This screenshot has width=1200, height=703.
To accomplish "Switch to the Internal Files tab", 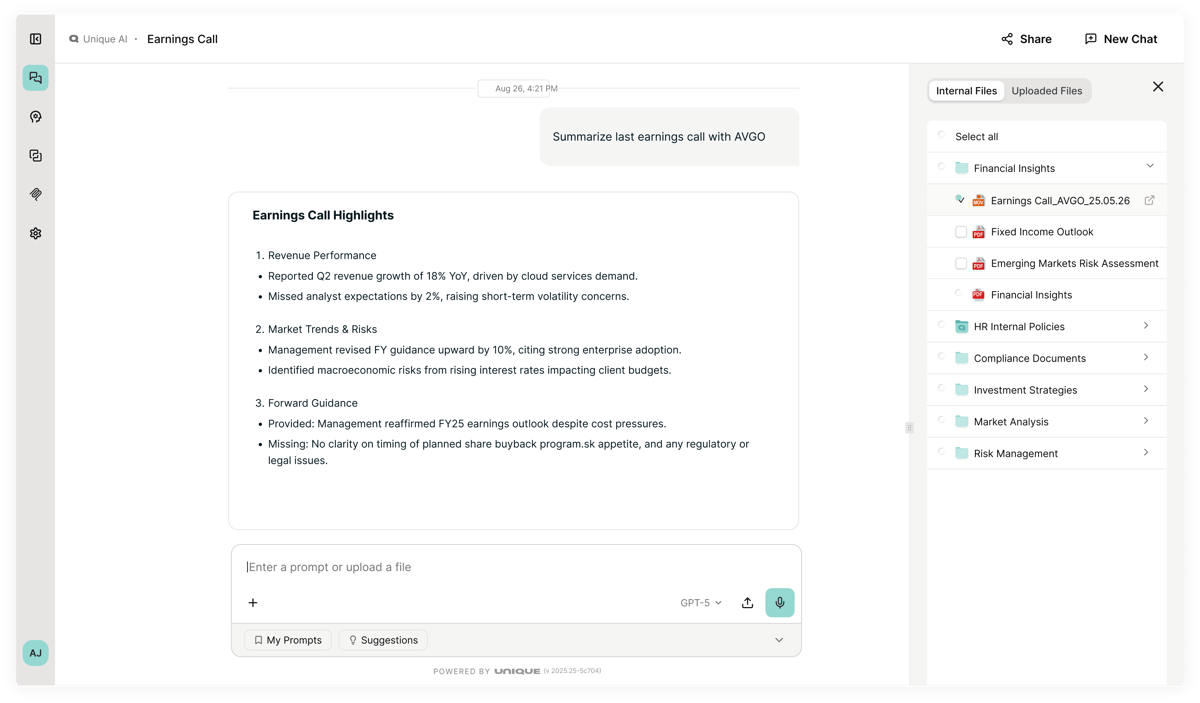I will click(x=966, y=91).
